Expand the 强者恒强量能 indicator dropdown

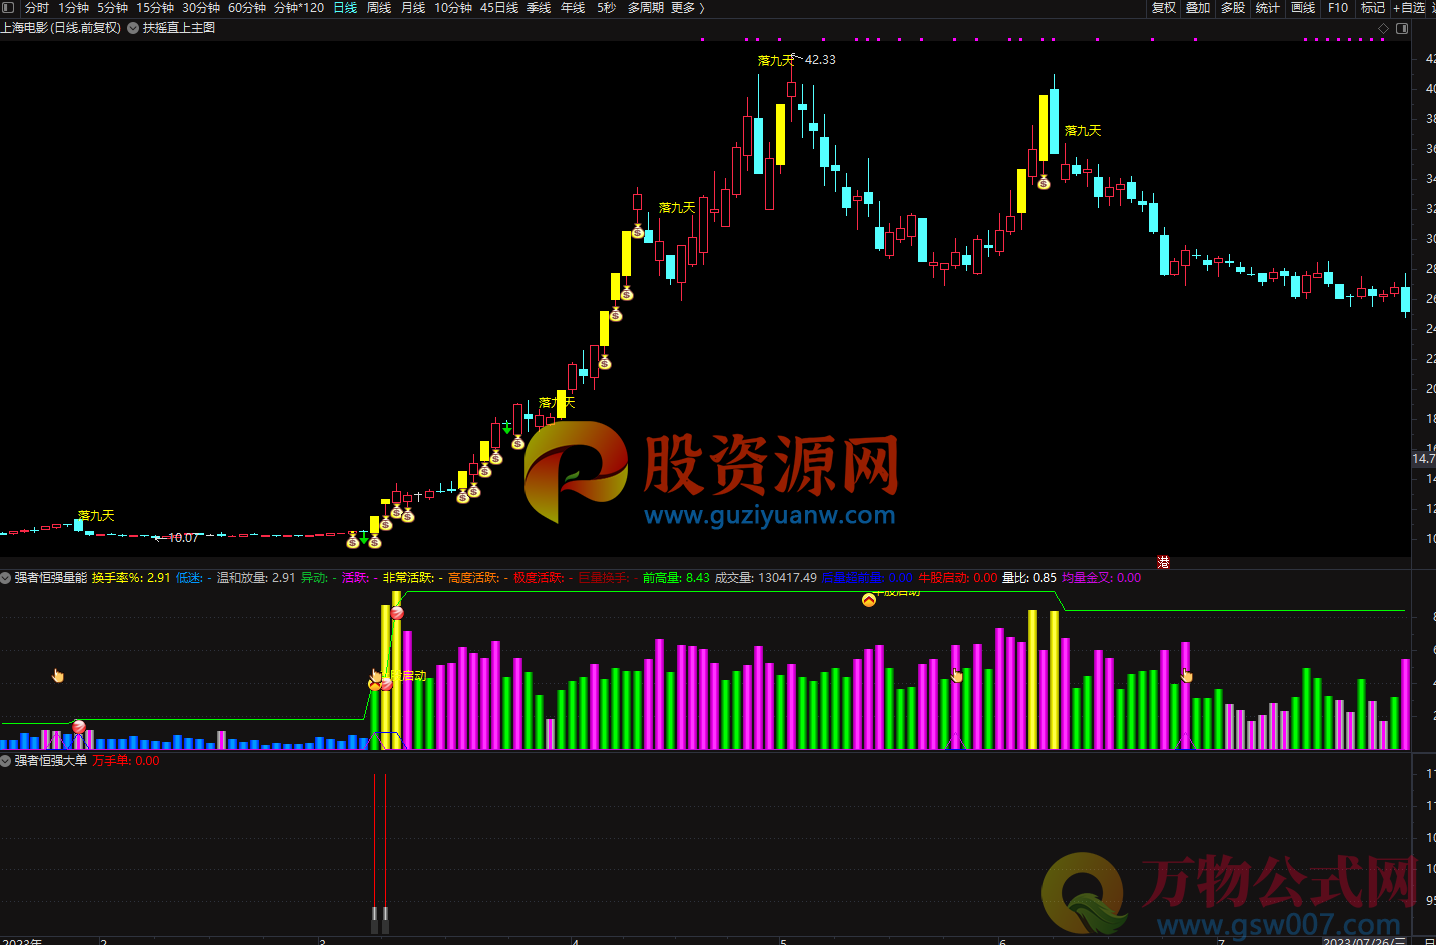[6, 578]
